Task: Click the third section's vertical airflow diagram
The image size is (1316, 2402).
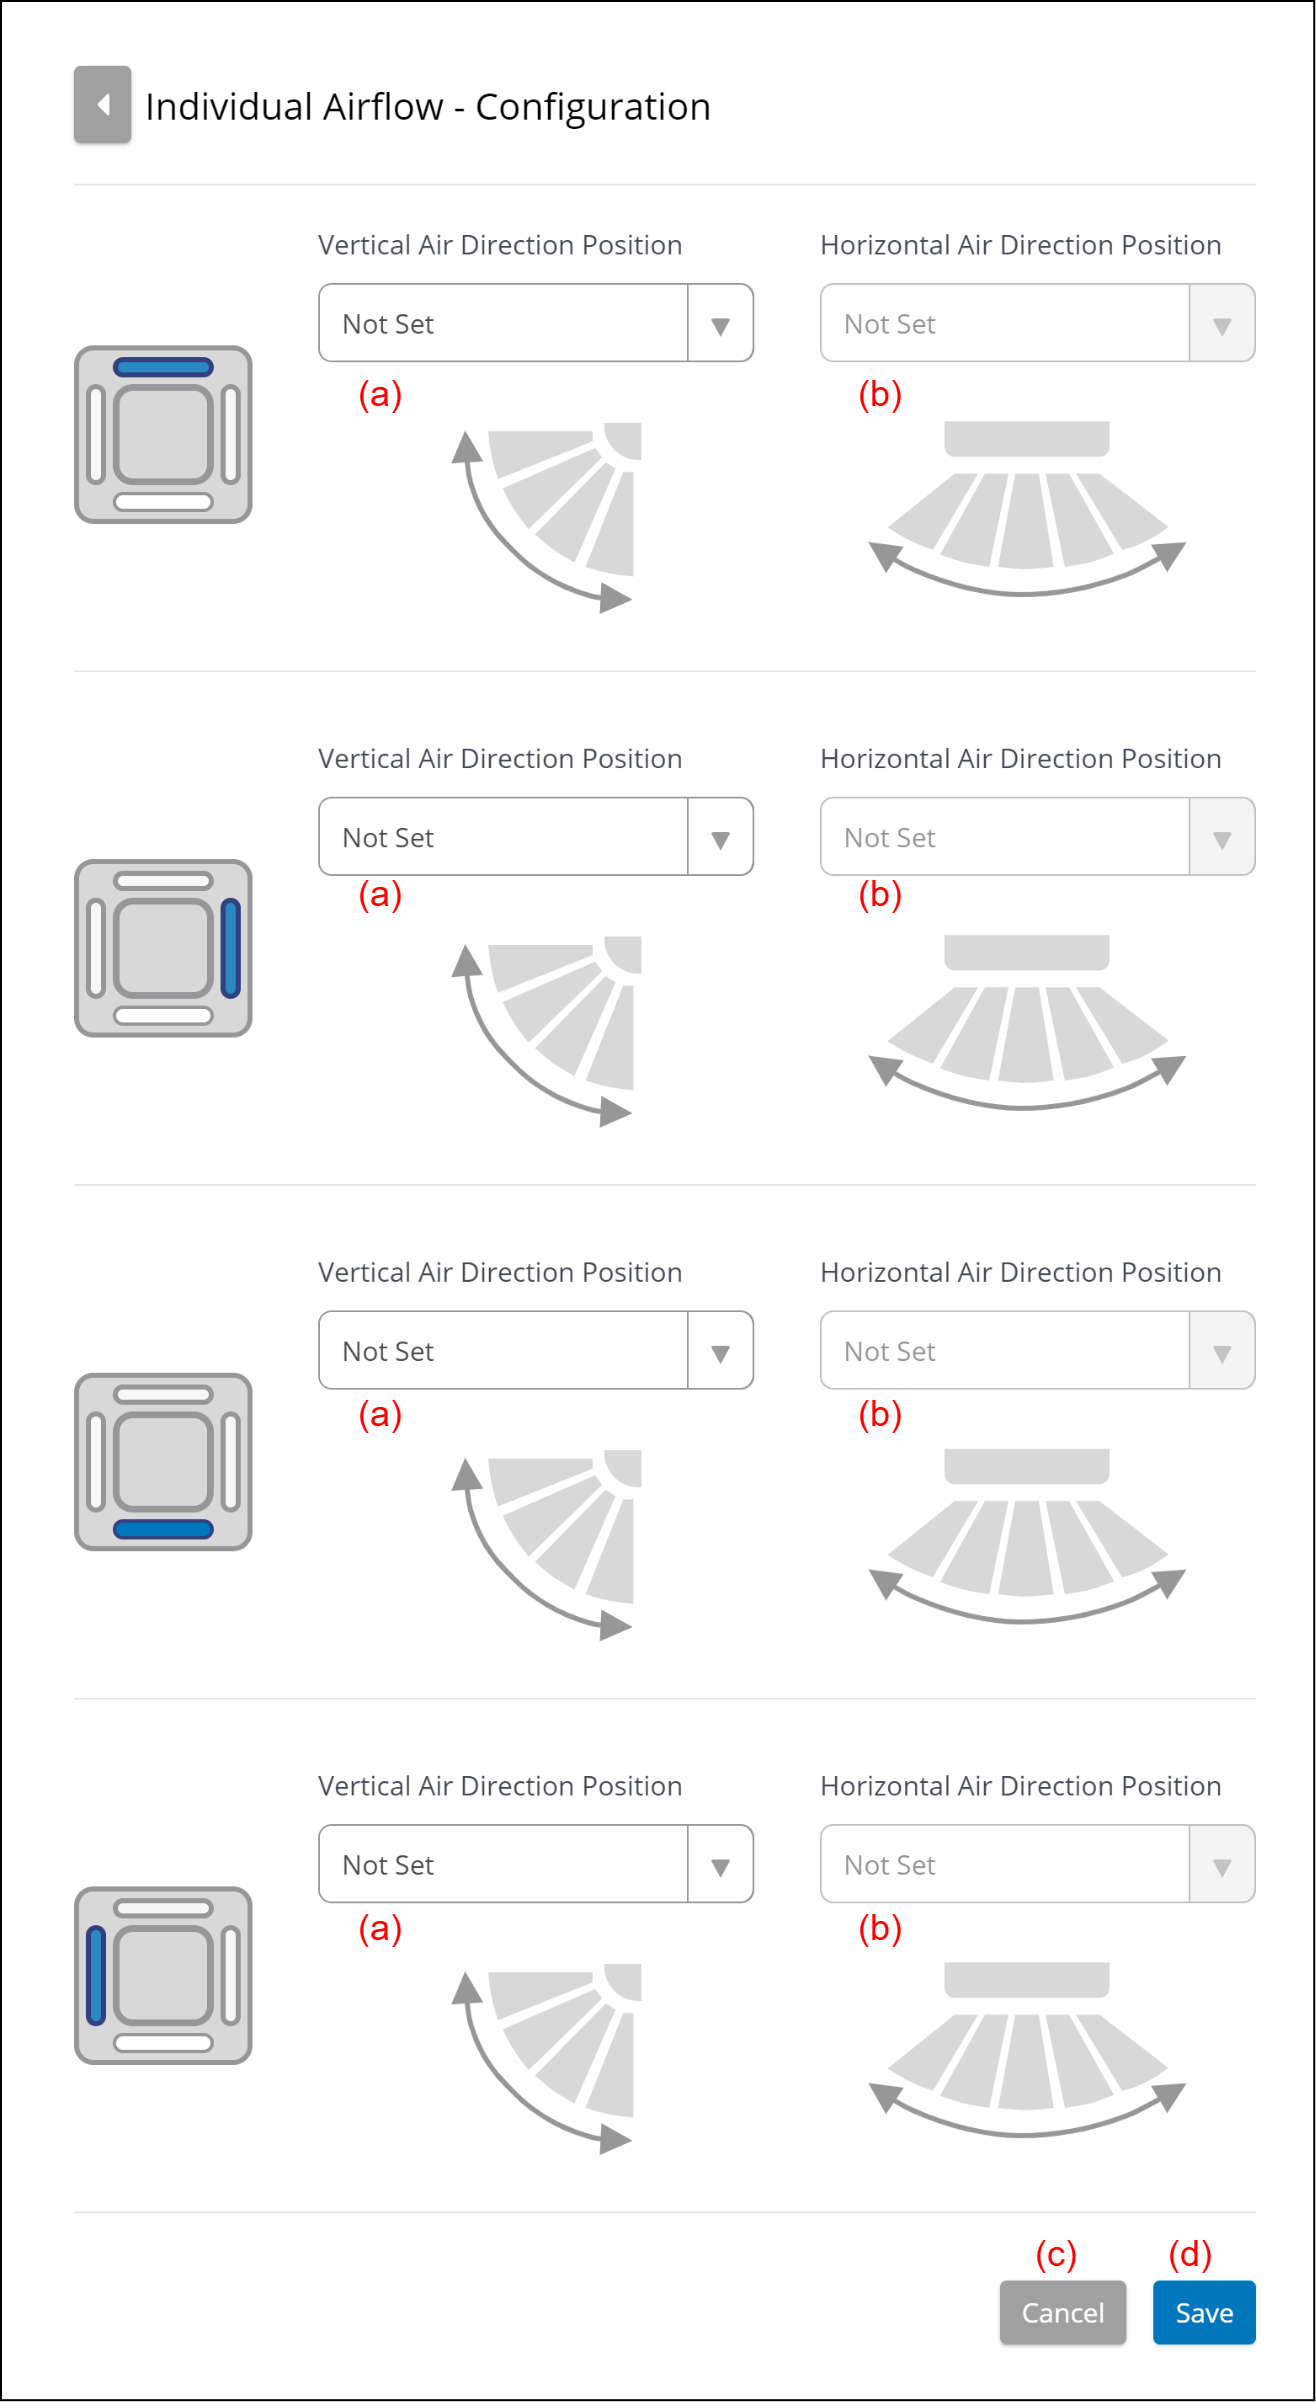Action: coord(546,1545)
